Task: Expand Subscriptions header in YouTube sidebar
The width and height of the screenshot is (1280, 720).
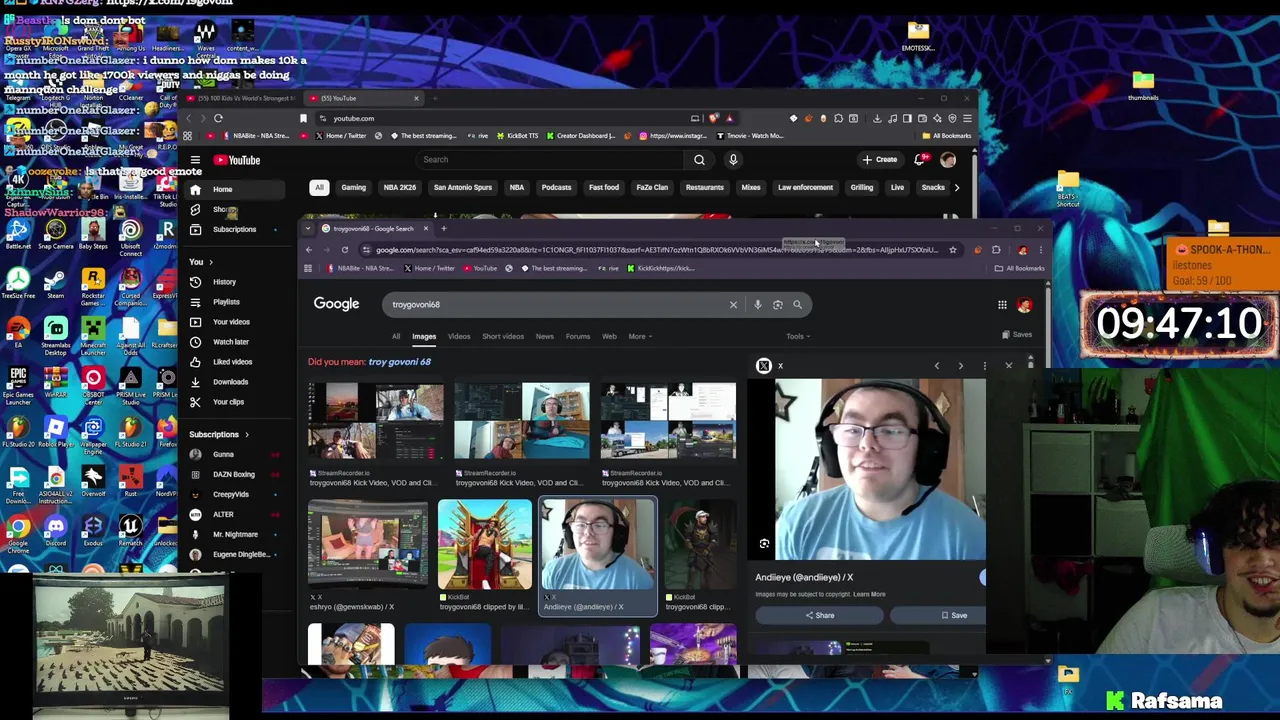Action: [219, 434]
